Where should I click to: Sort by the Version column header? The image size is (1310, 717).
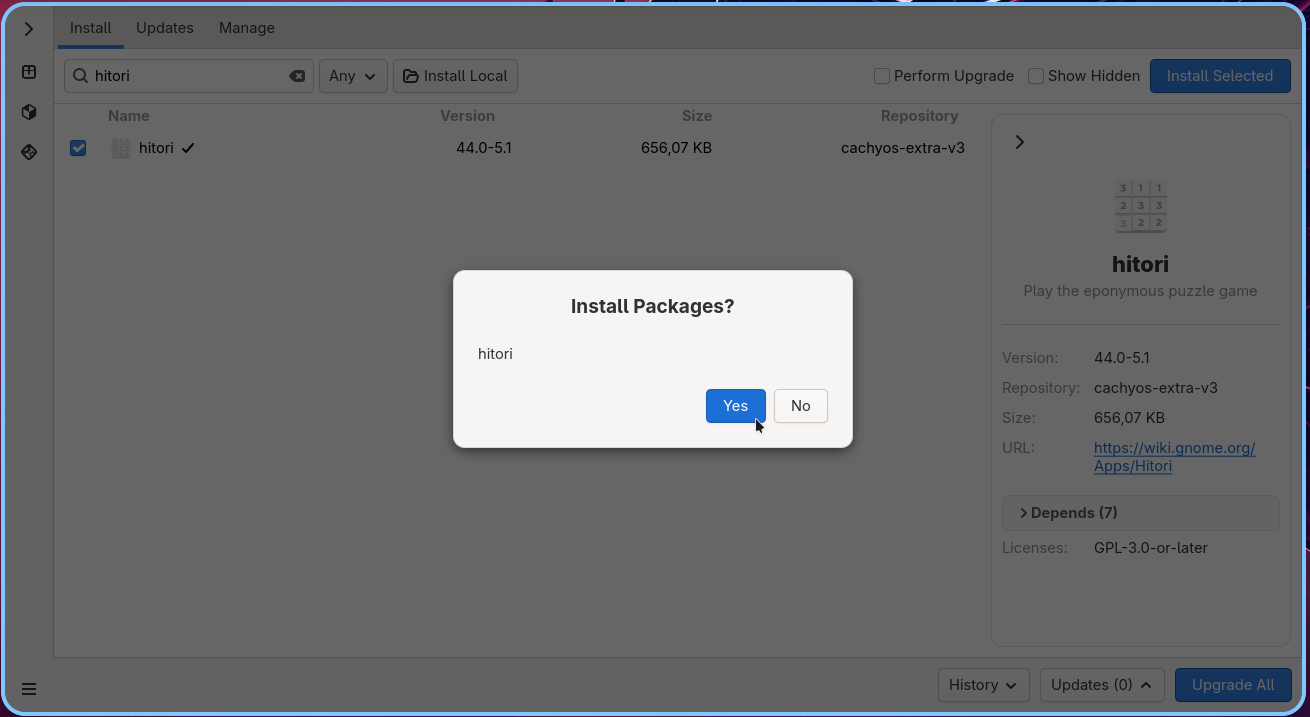(x=467, y=116)
